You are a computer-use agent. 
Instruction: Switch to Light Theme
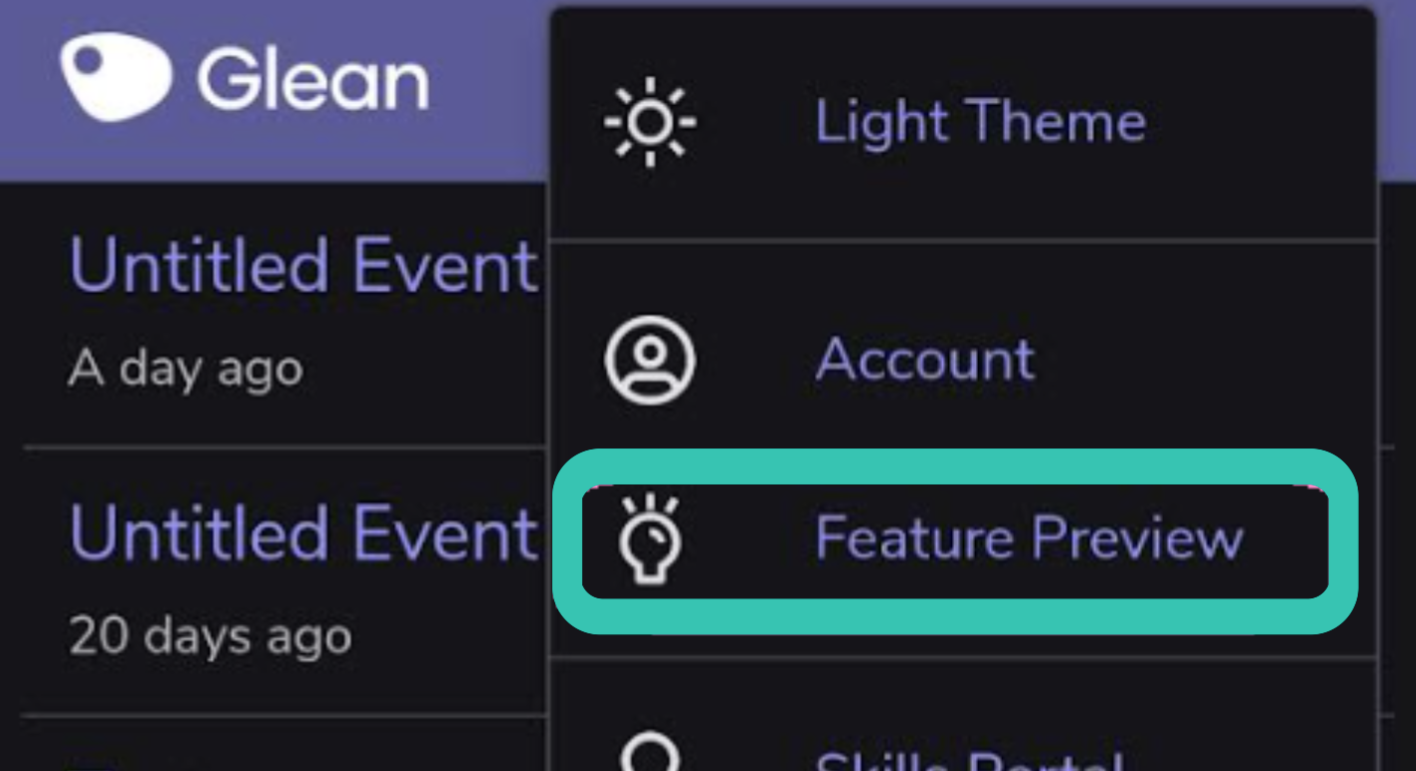click(980, 122)
